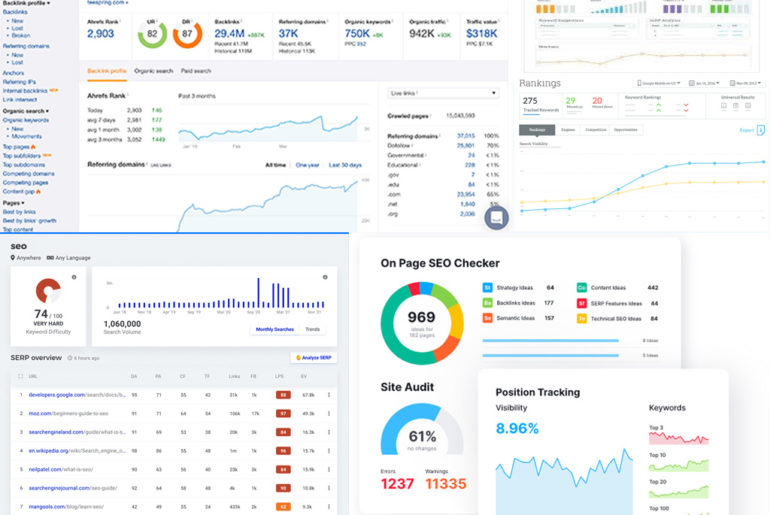Open the Paid search tab
The image size is (770, 515).
tap(195, 71)
